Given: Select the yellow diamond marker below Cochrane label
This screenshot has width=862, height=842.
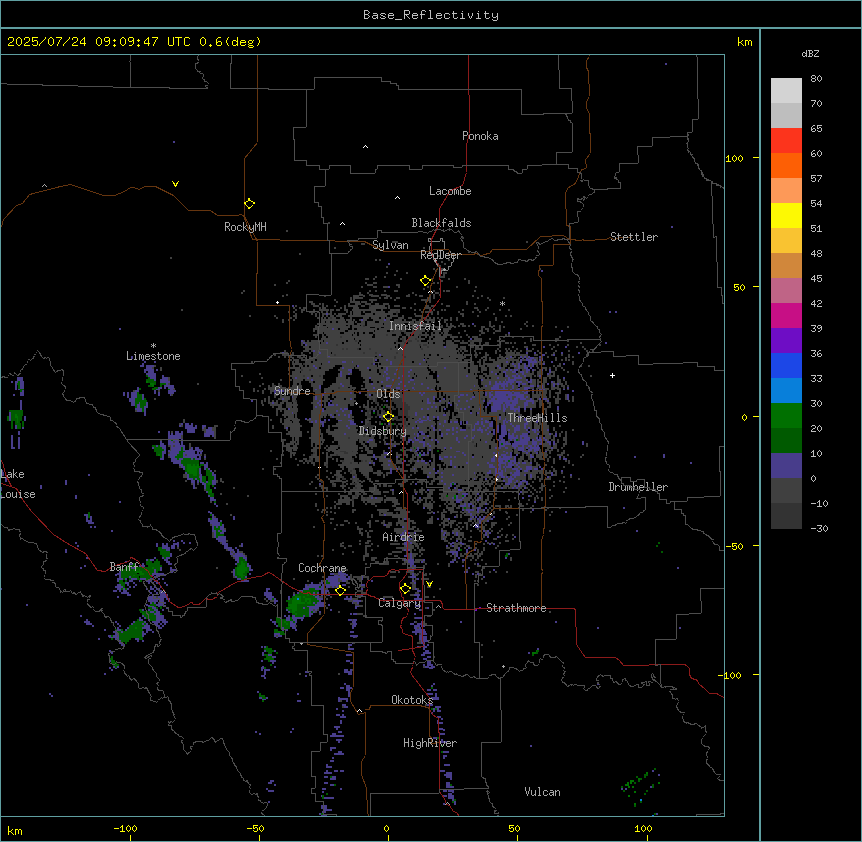Looking at the screenshot, I should (x=340, y=590).
